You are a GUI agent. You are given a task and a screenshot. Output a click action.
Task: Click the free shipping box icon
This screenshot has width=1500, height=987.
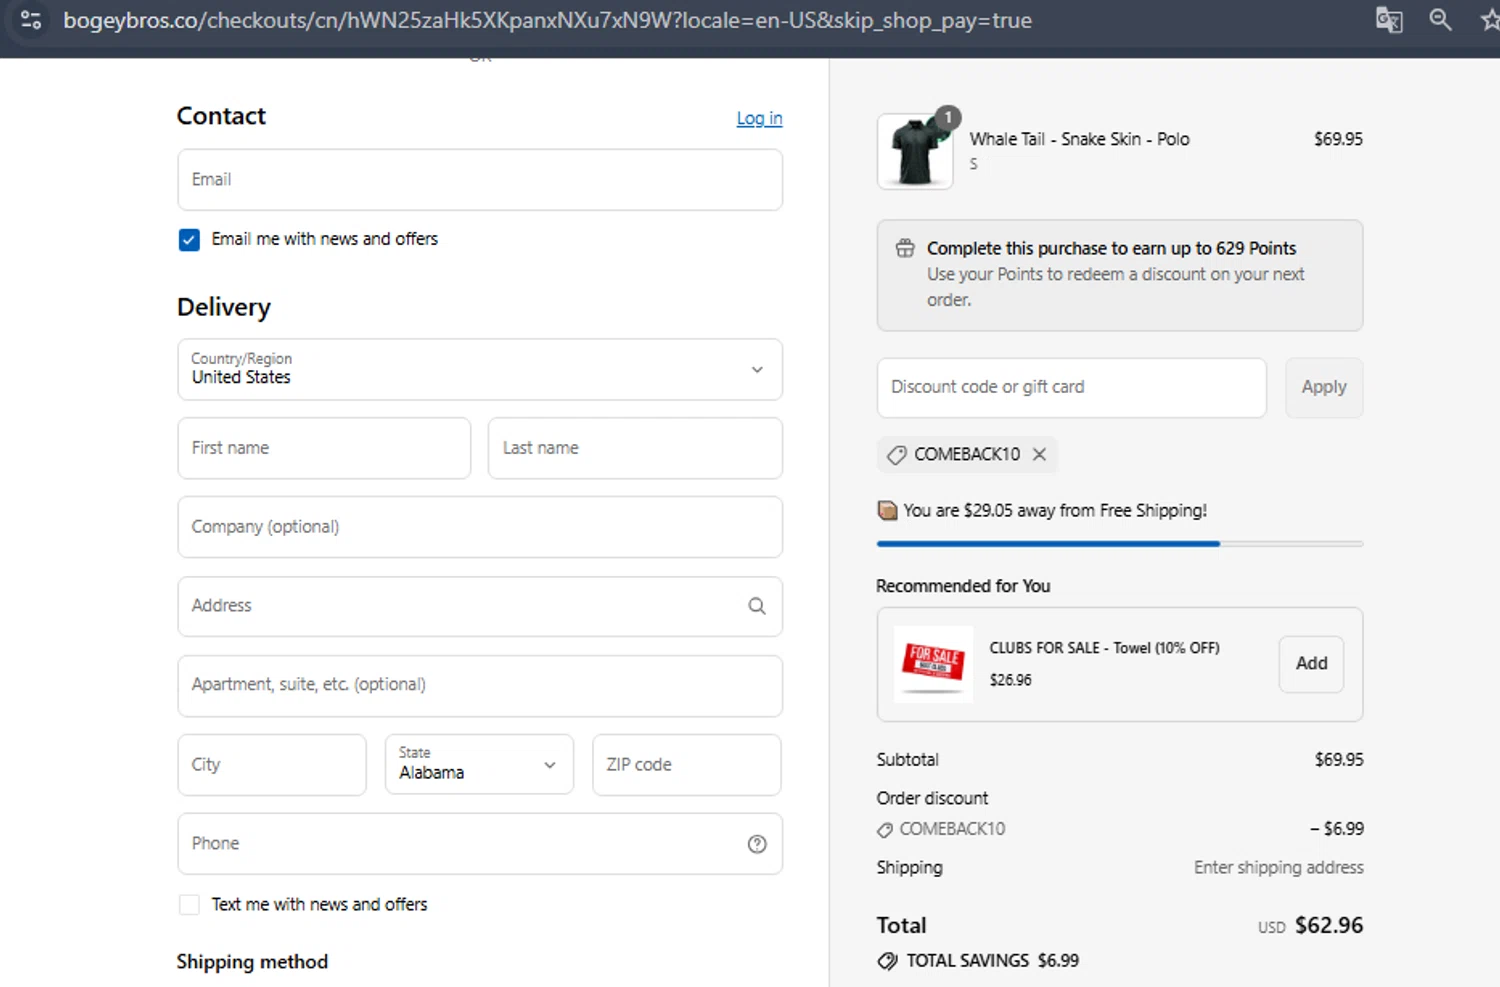point(887,511)
